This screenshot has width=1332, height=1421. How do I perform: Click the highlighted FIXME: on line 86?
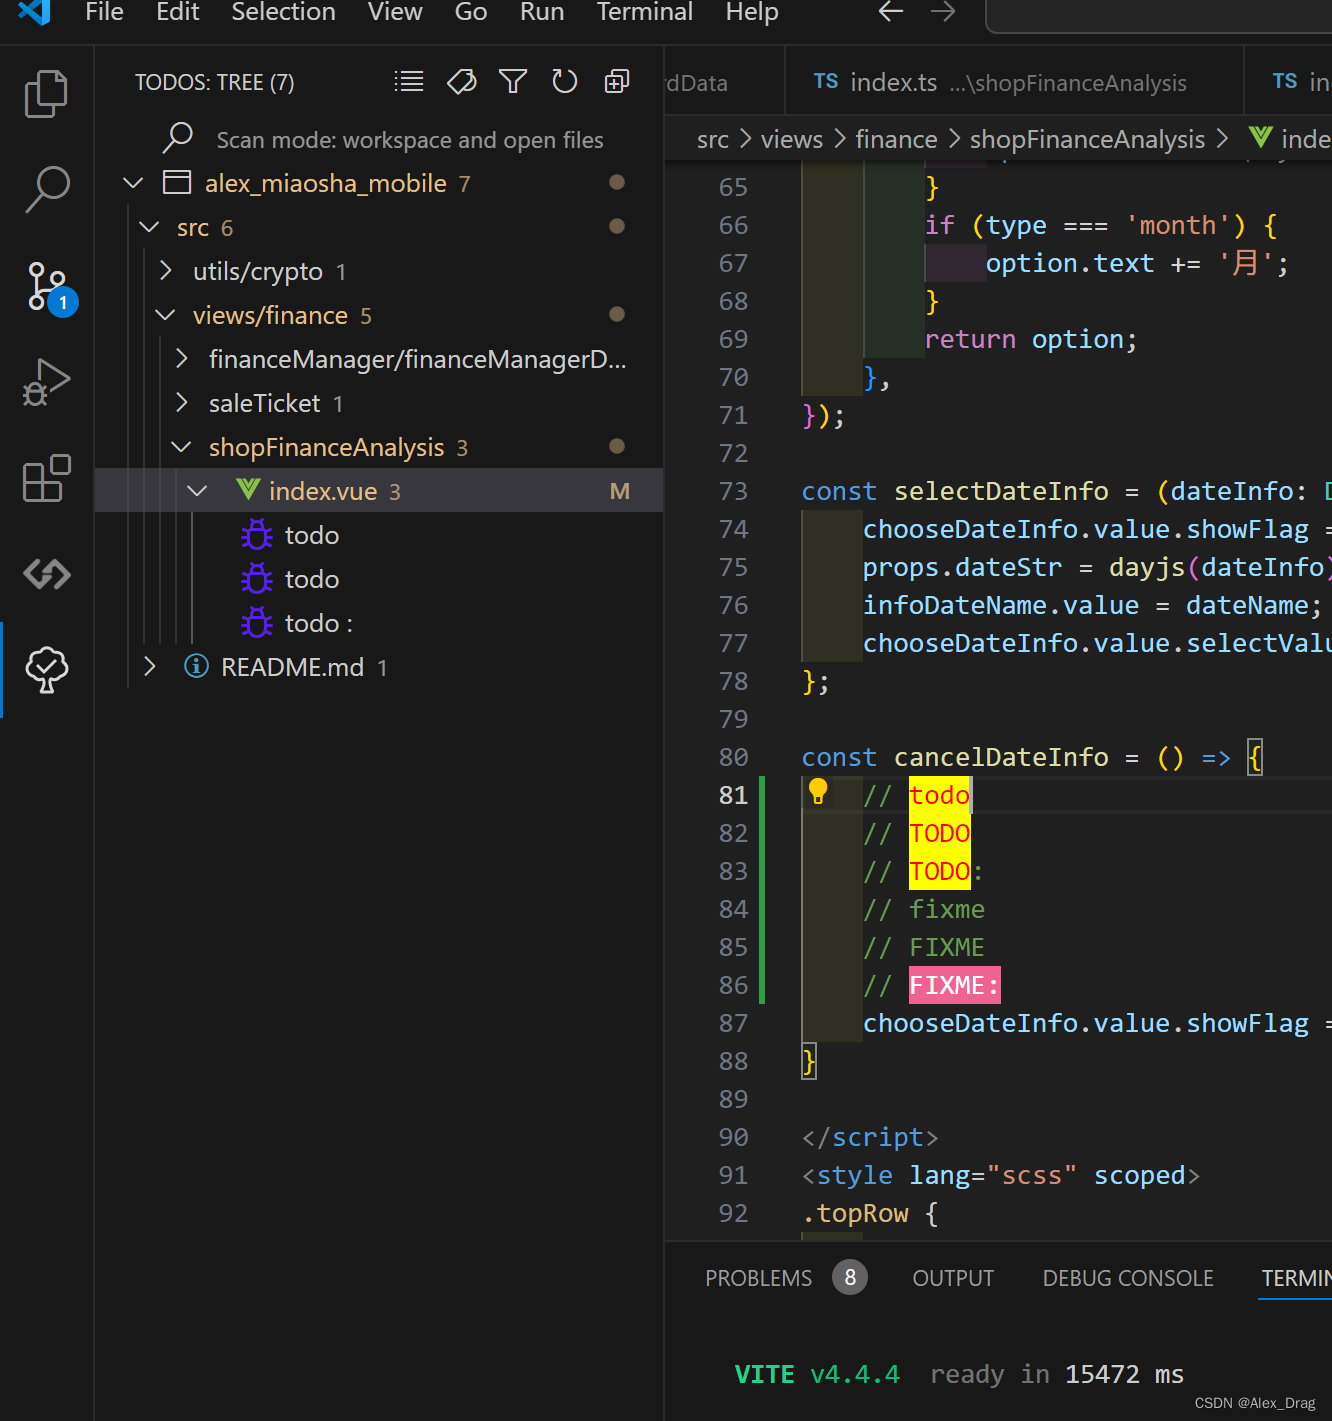coord(954,985)
